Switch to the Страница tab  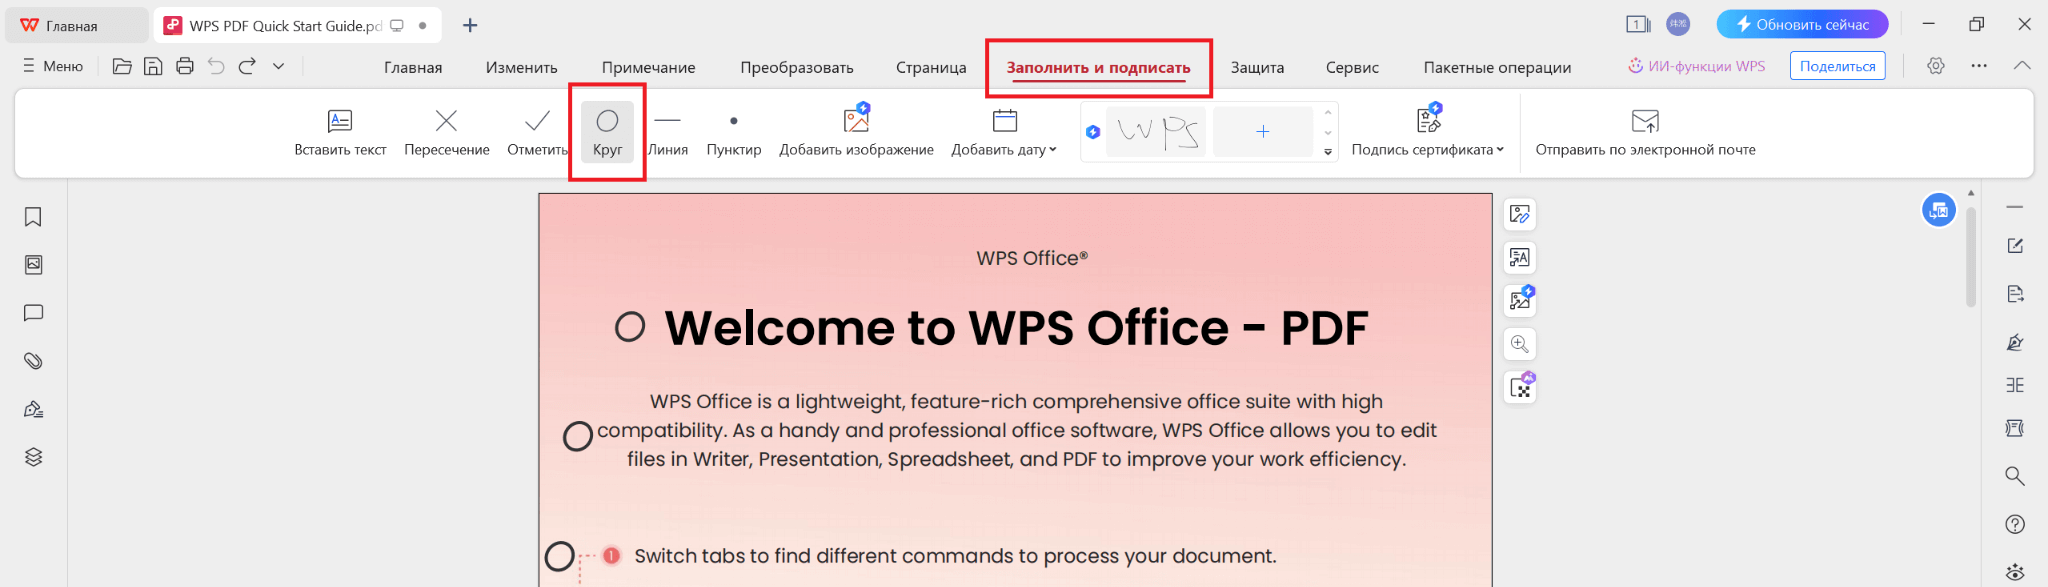931,67
